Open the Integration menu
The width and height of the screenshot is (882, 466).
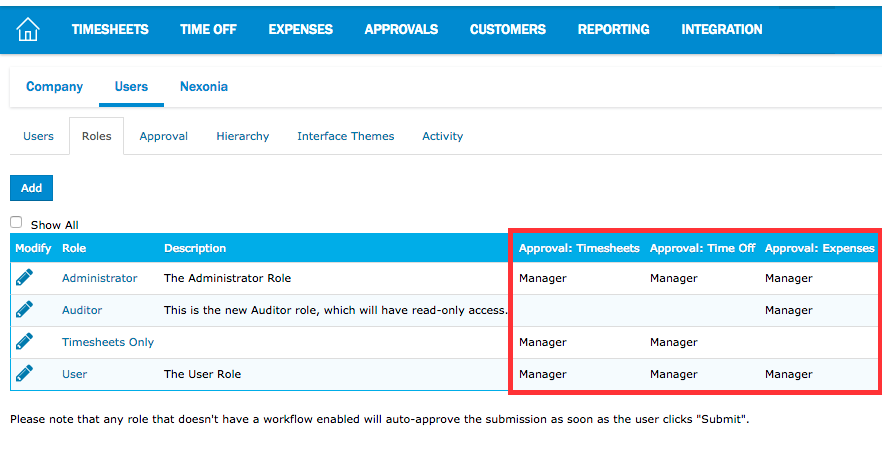tap(722, 29)
